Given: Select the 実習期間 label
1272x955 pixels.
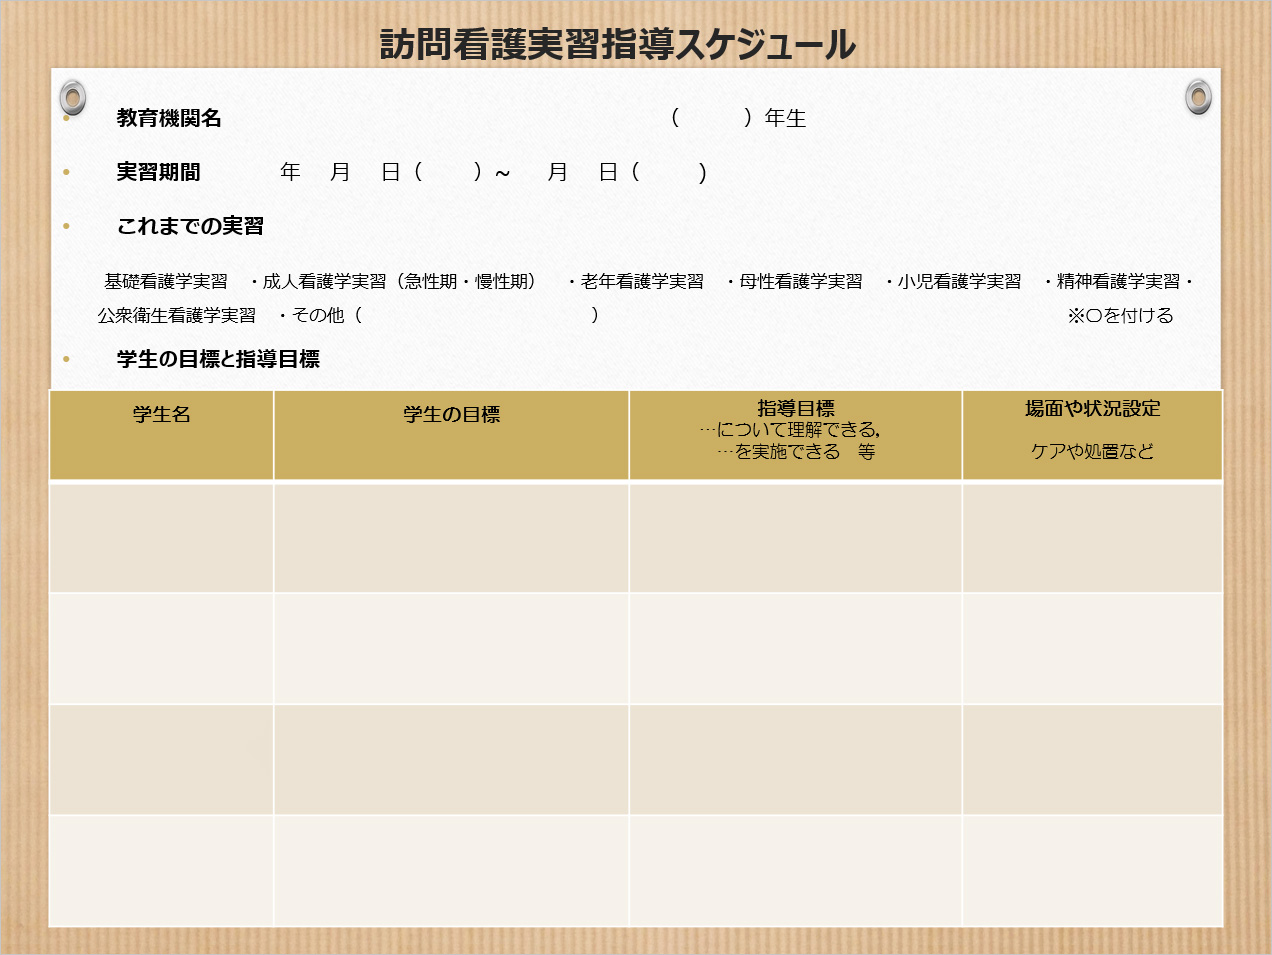Looking at the screenshot, I should 158,172.
